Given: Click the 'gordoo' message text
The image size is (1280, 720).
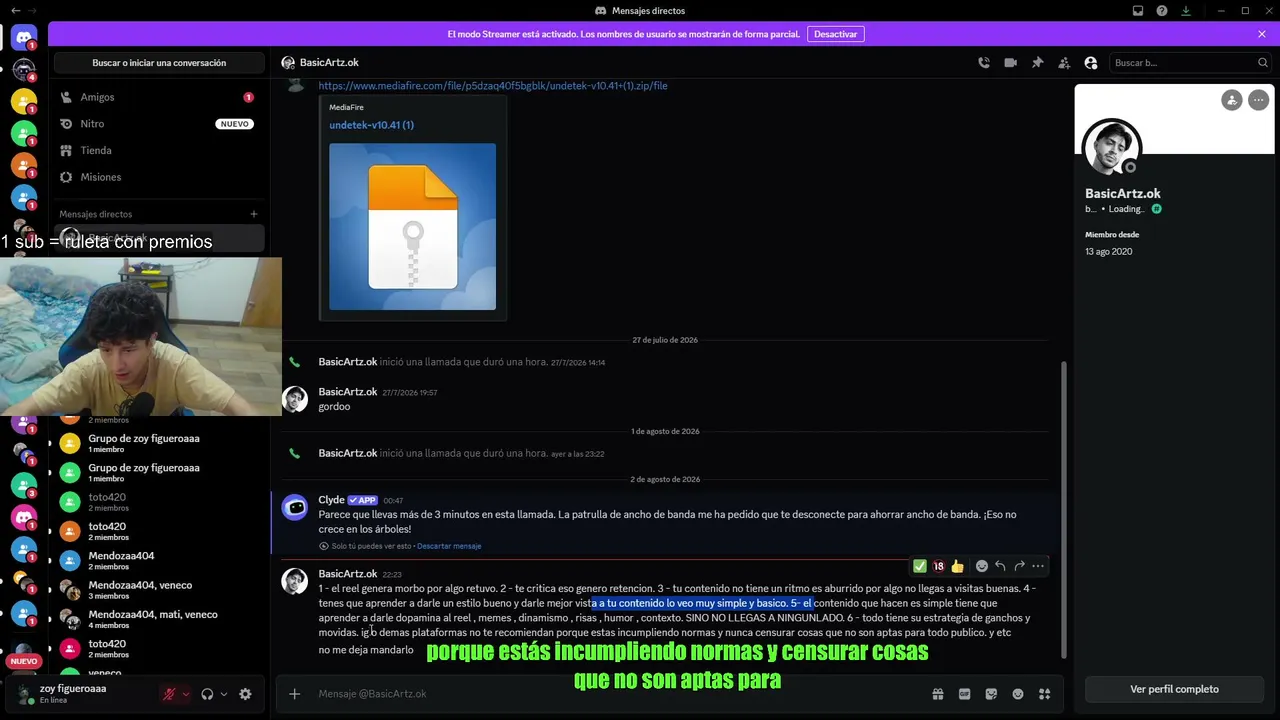Looking at the screenshot, I should (334, 407).
